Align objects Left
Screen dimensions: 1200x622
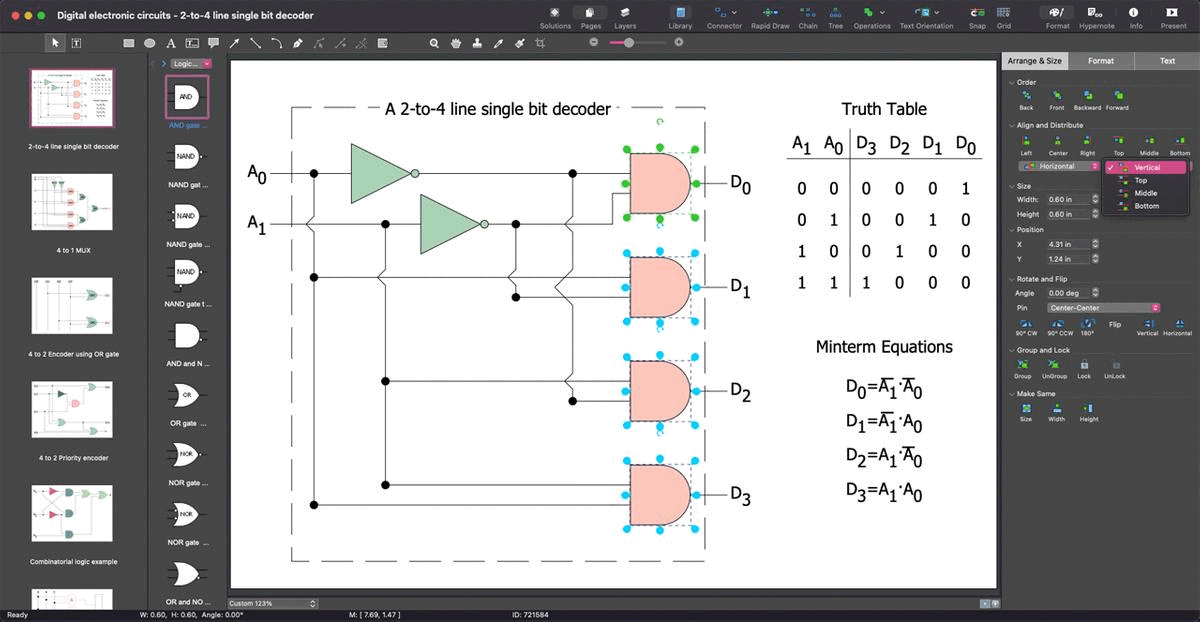coord(1026,146)
